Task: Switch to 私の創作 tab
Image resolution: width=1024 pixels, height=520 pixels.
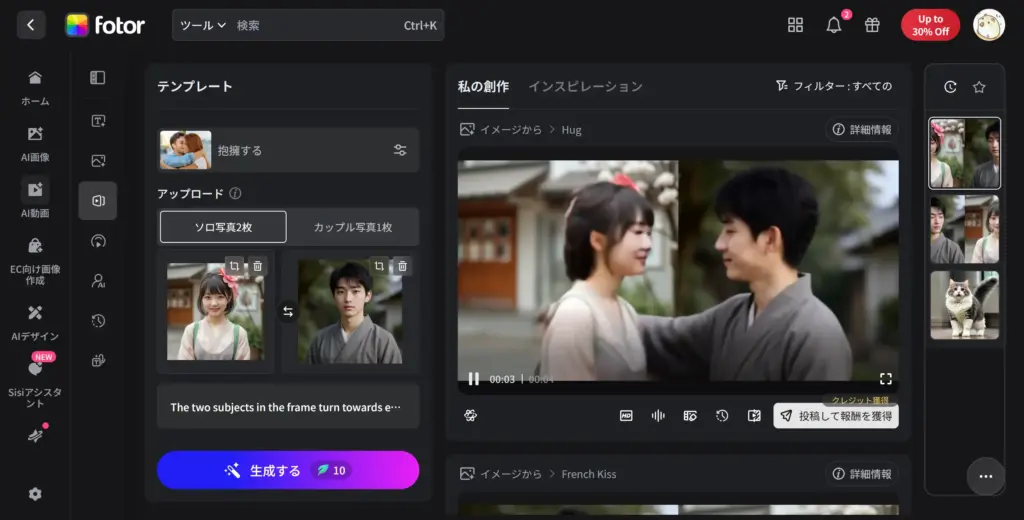Action: tap(483, 86)
